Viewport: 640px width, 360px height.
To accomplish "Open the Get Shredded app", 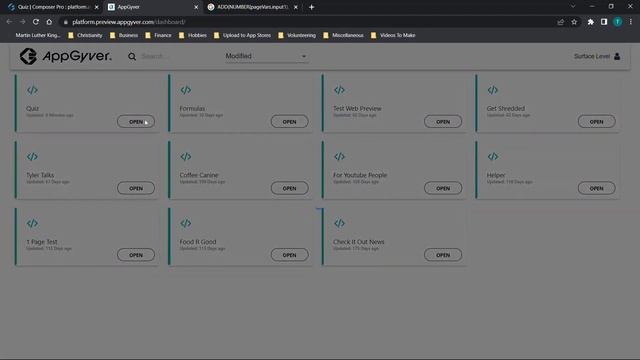I will point(596,122).
